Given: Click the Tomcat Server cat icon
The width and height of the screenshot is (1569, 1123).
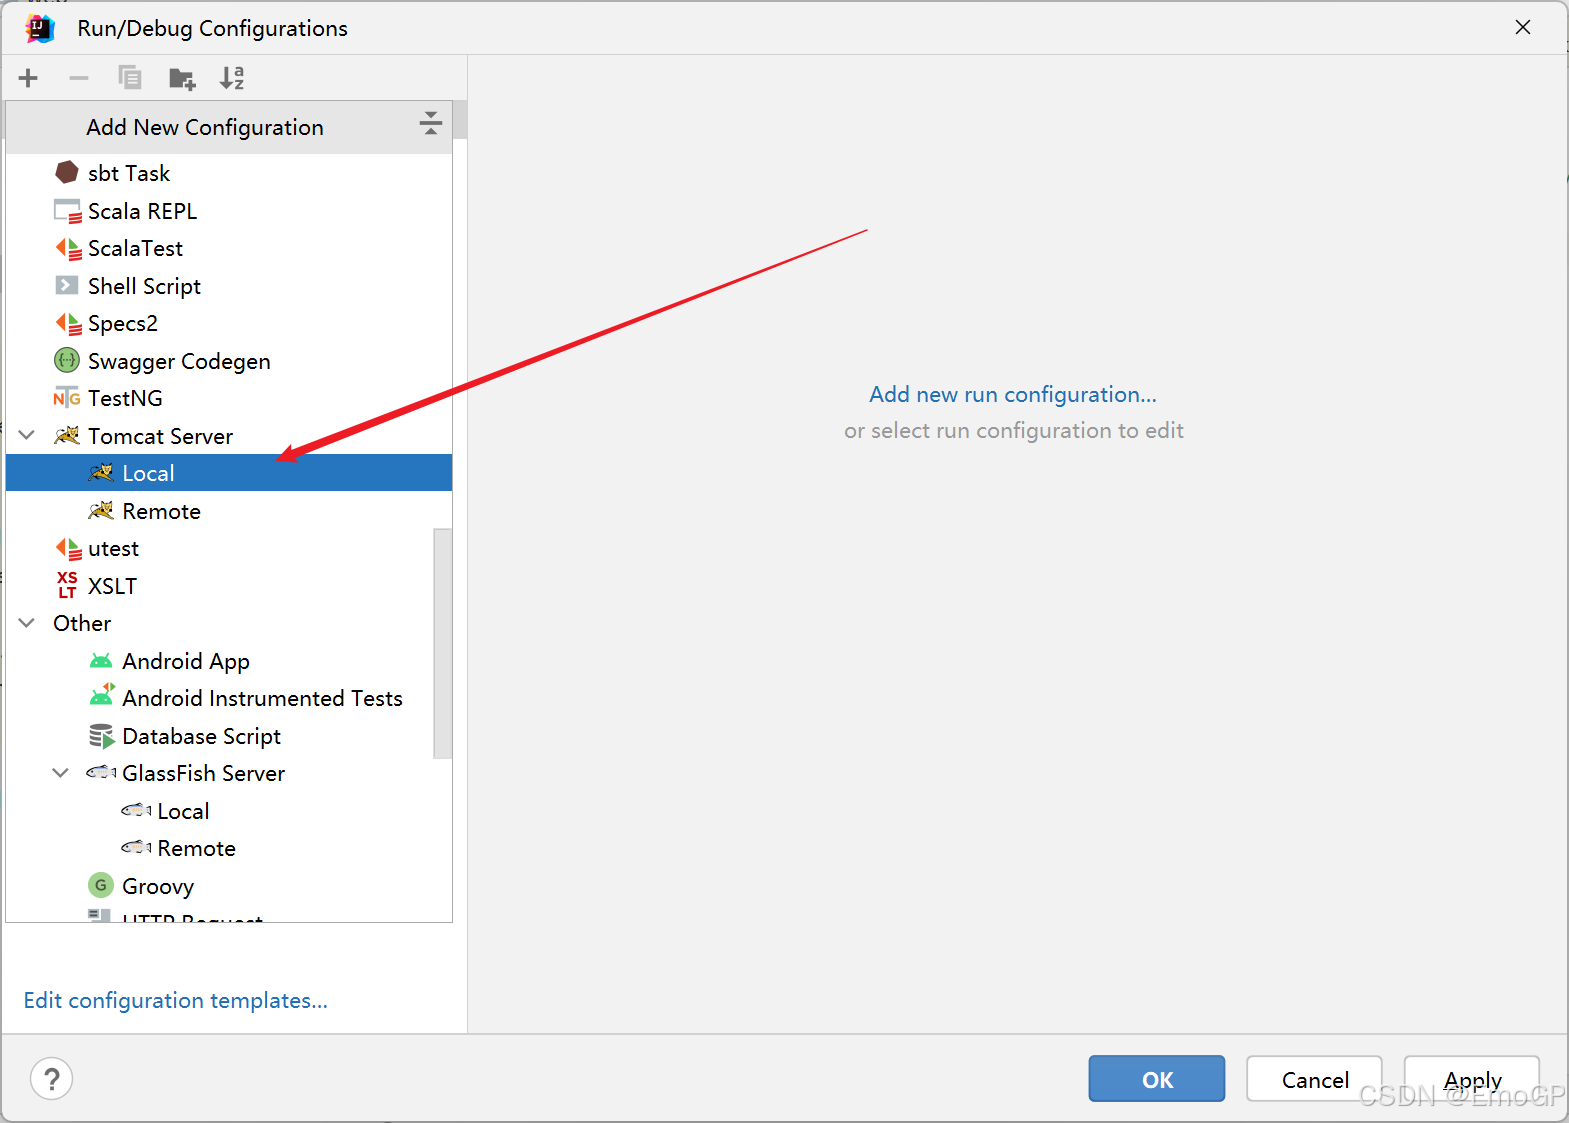Looking at the screenshot, I should (67, 435).
